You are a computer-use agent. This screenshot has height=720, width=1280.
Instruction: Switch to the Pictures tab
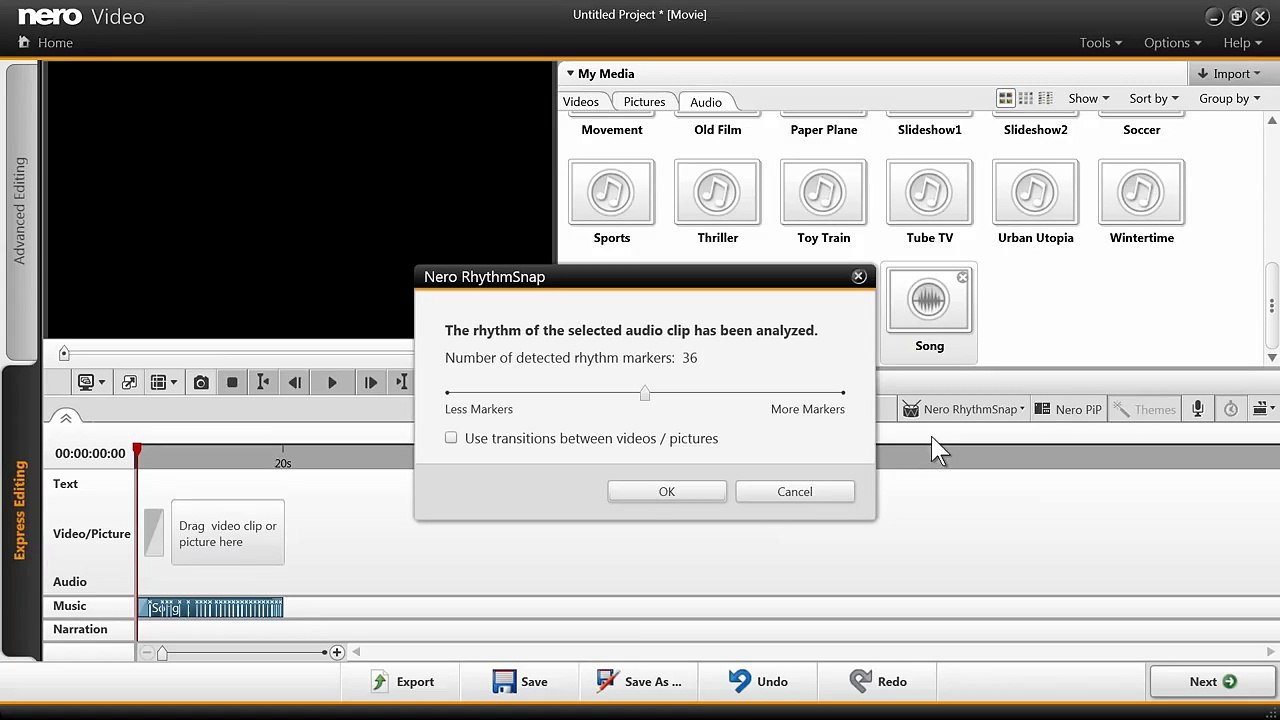pyautogui.click(x=644, y=102)
